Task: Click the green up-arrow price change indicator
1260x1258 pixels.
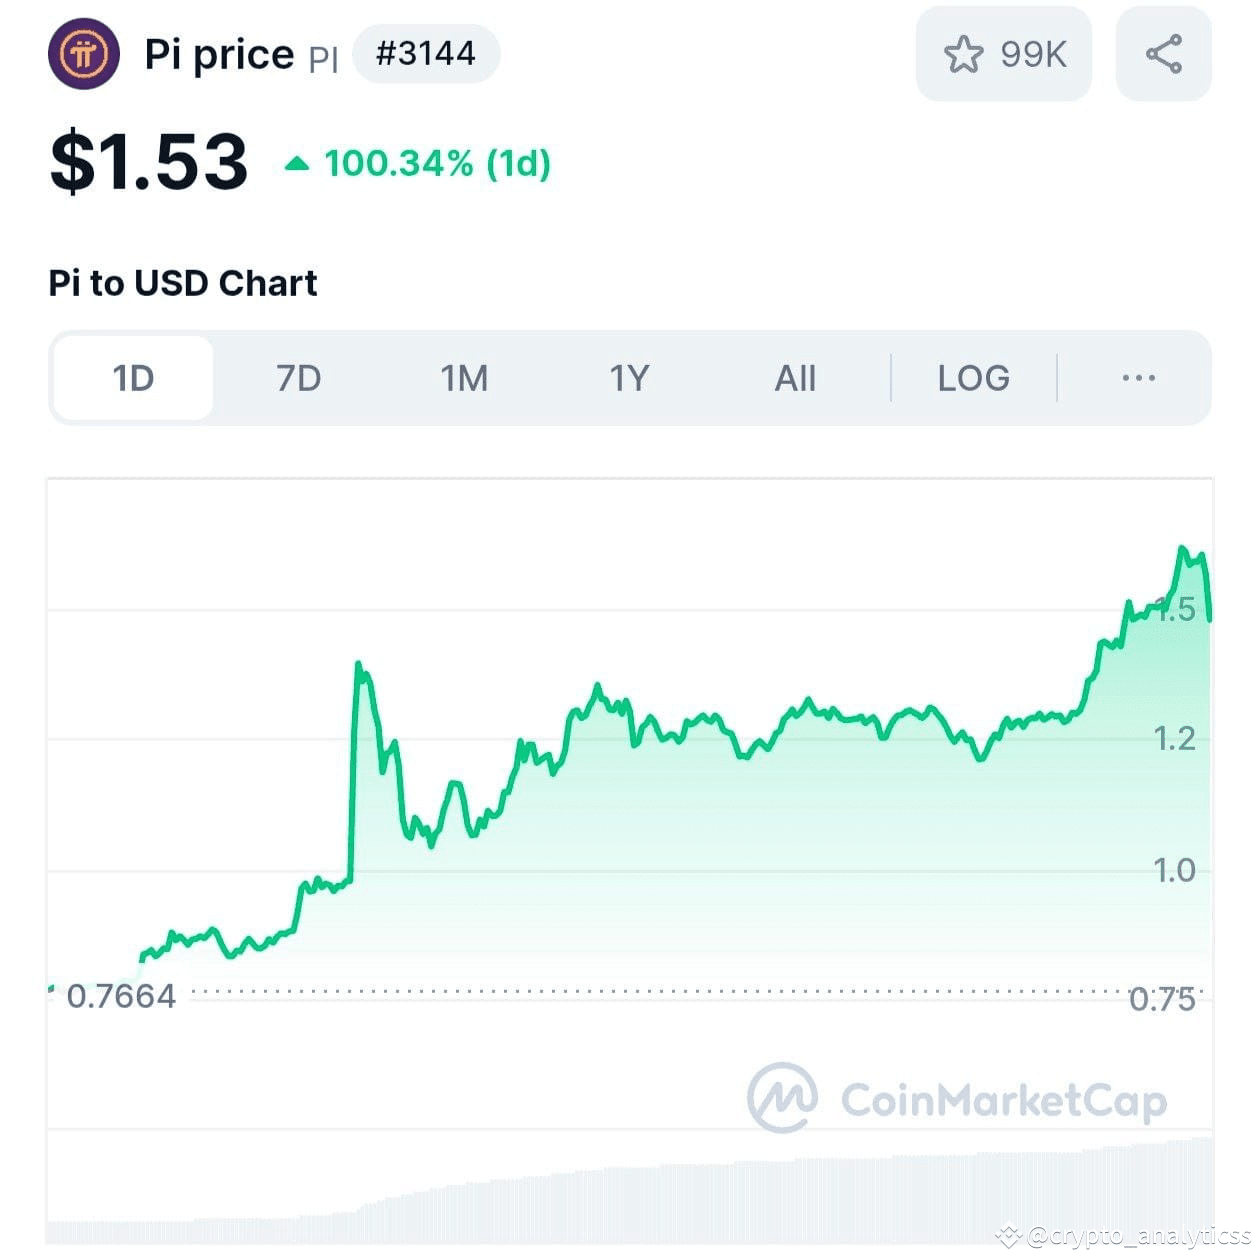Action: tap(297, 163)
